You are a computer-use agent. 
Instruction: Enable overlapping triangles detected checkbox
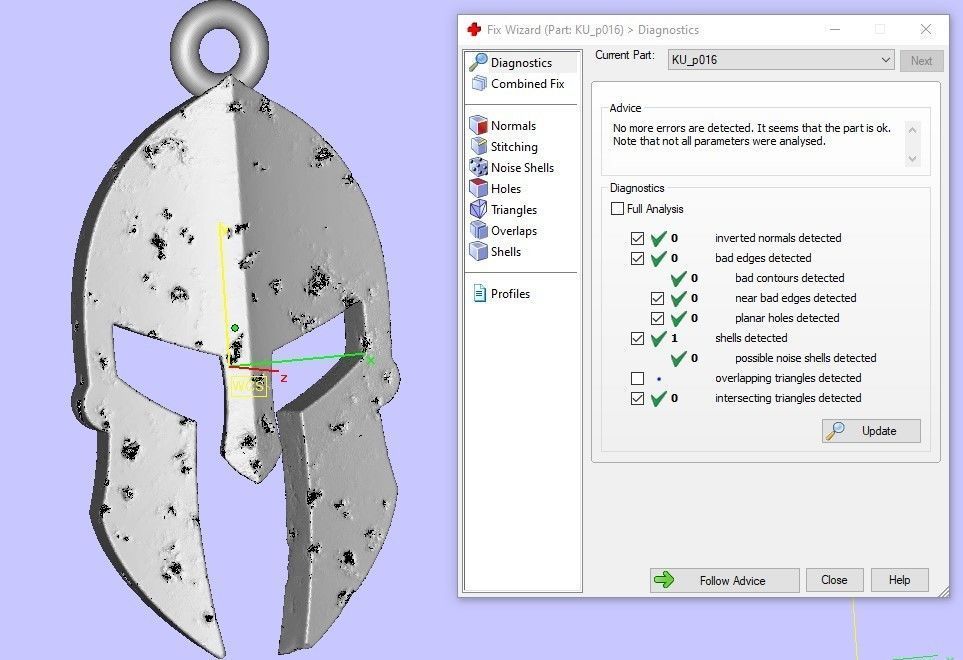pos(637,378)
